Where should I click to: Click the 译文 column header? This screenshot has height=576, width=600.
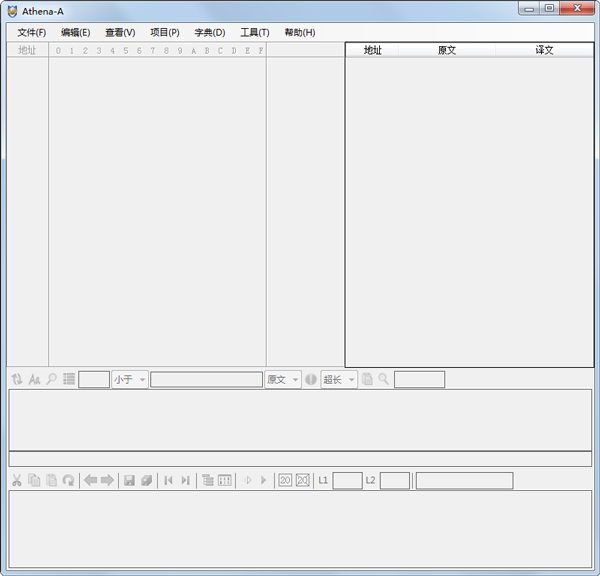tap(545, 50)
